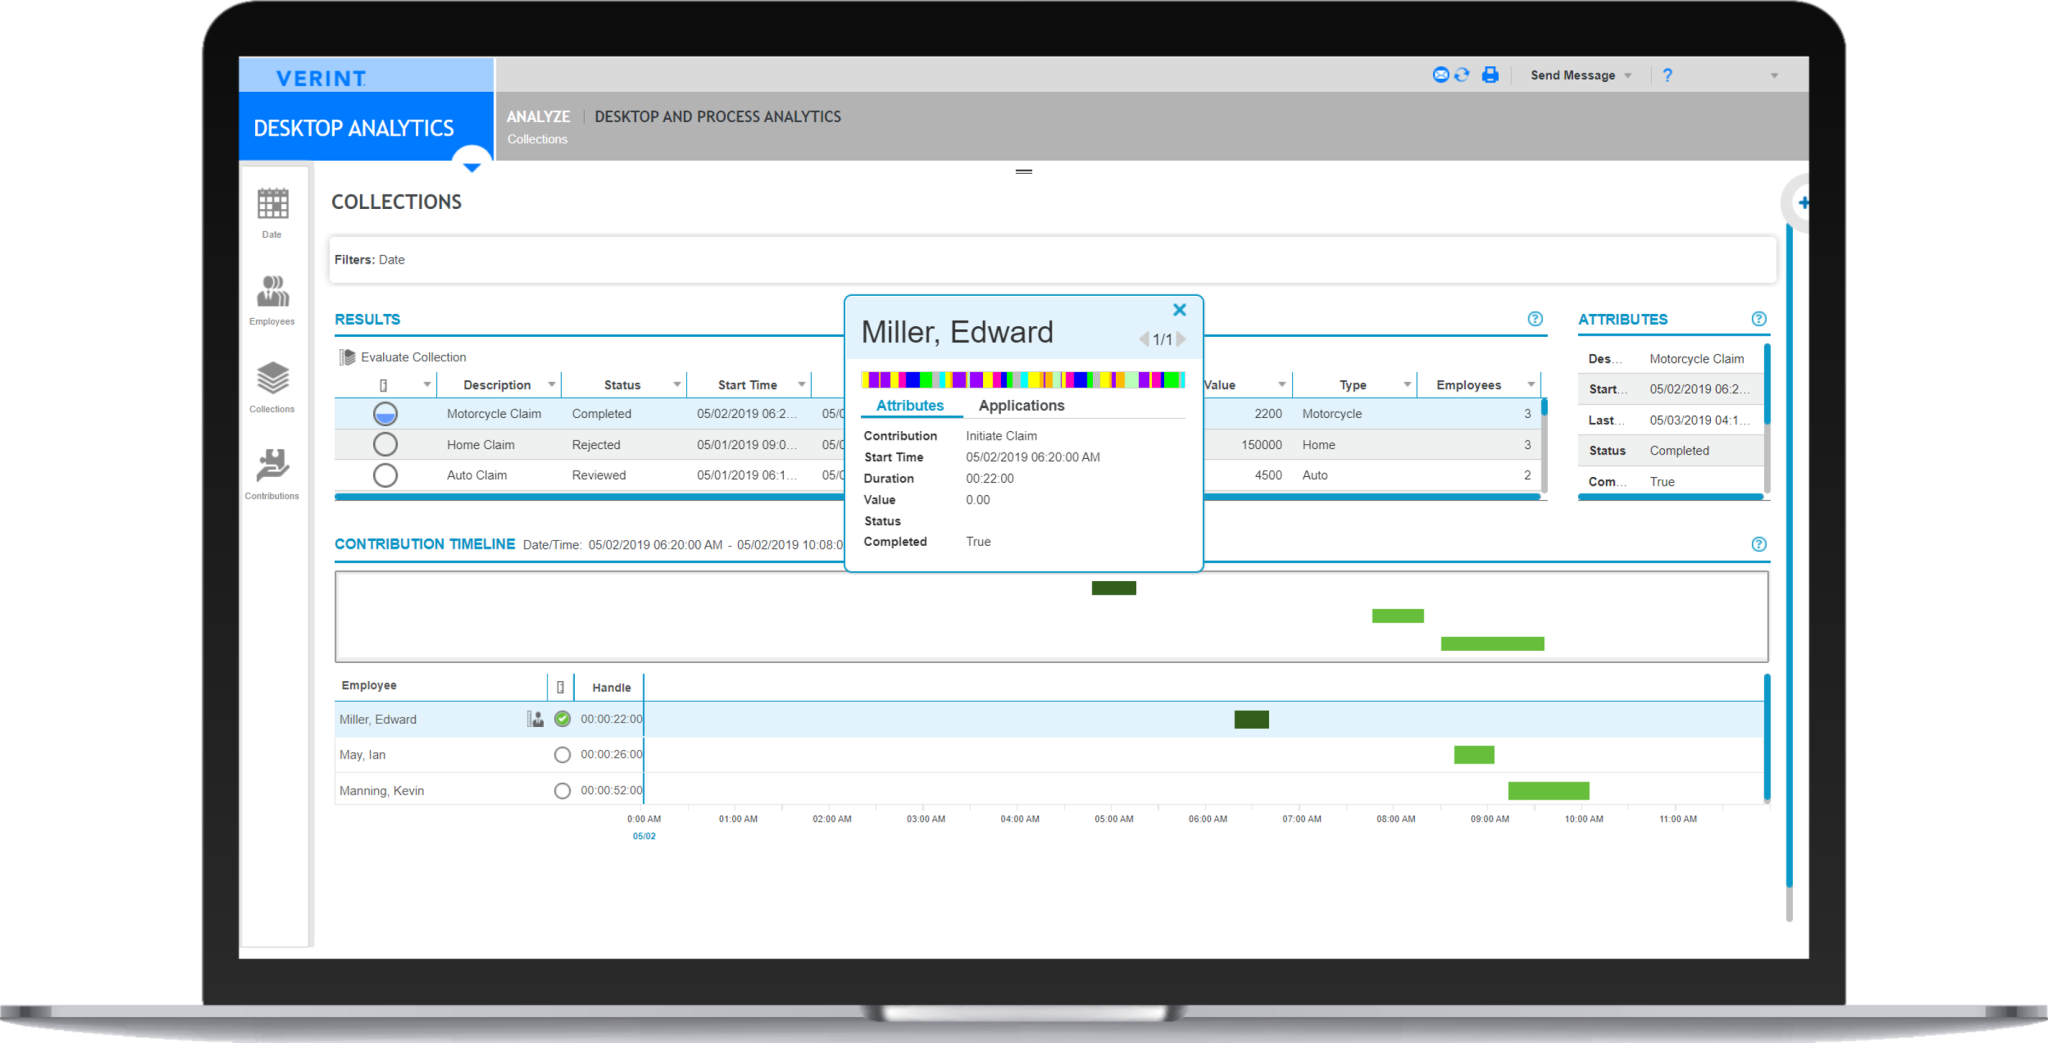Click the Filters: Date field
Viewport: 2048px width, 1043px height.
(x=1053, y=260)
